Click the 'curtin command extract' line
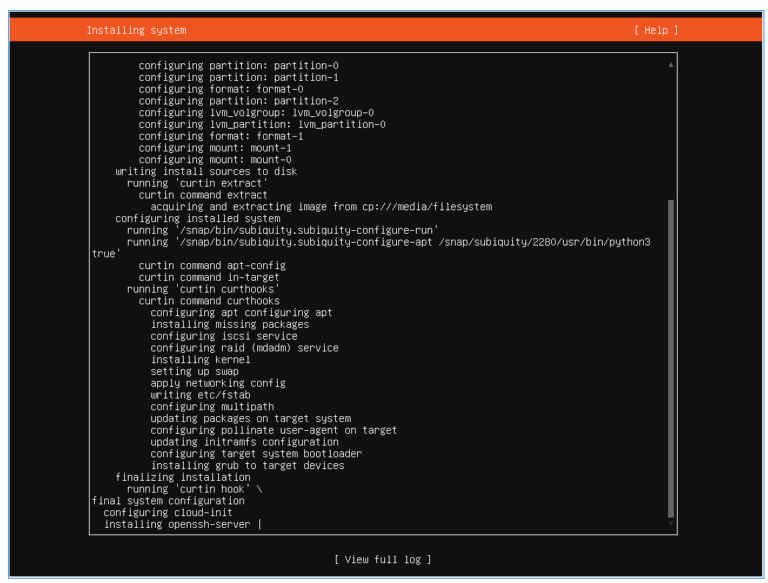The width and height of the screenshot is (768, 583). coord(203,194)
